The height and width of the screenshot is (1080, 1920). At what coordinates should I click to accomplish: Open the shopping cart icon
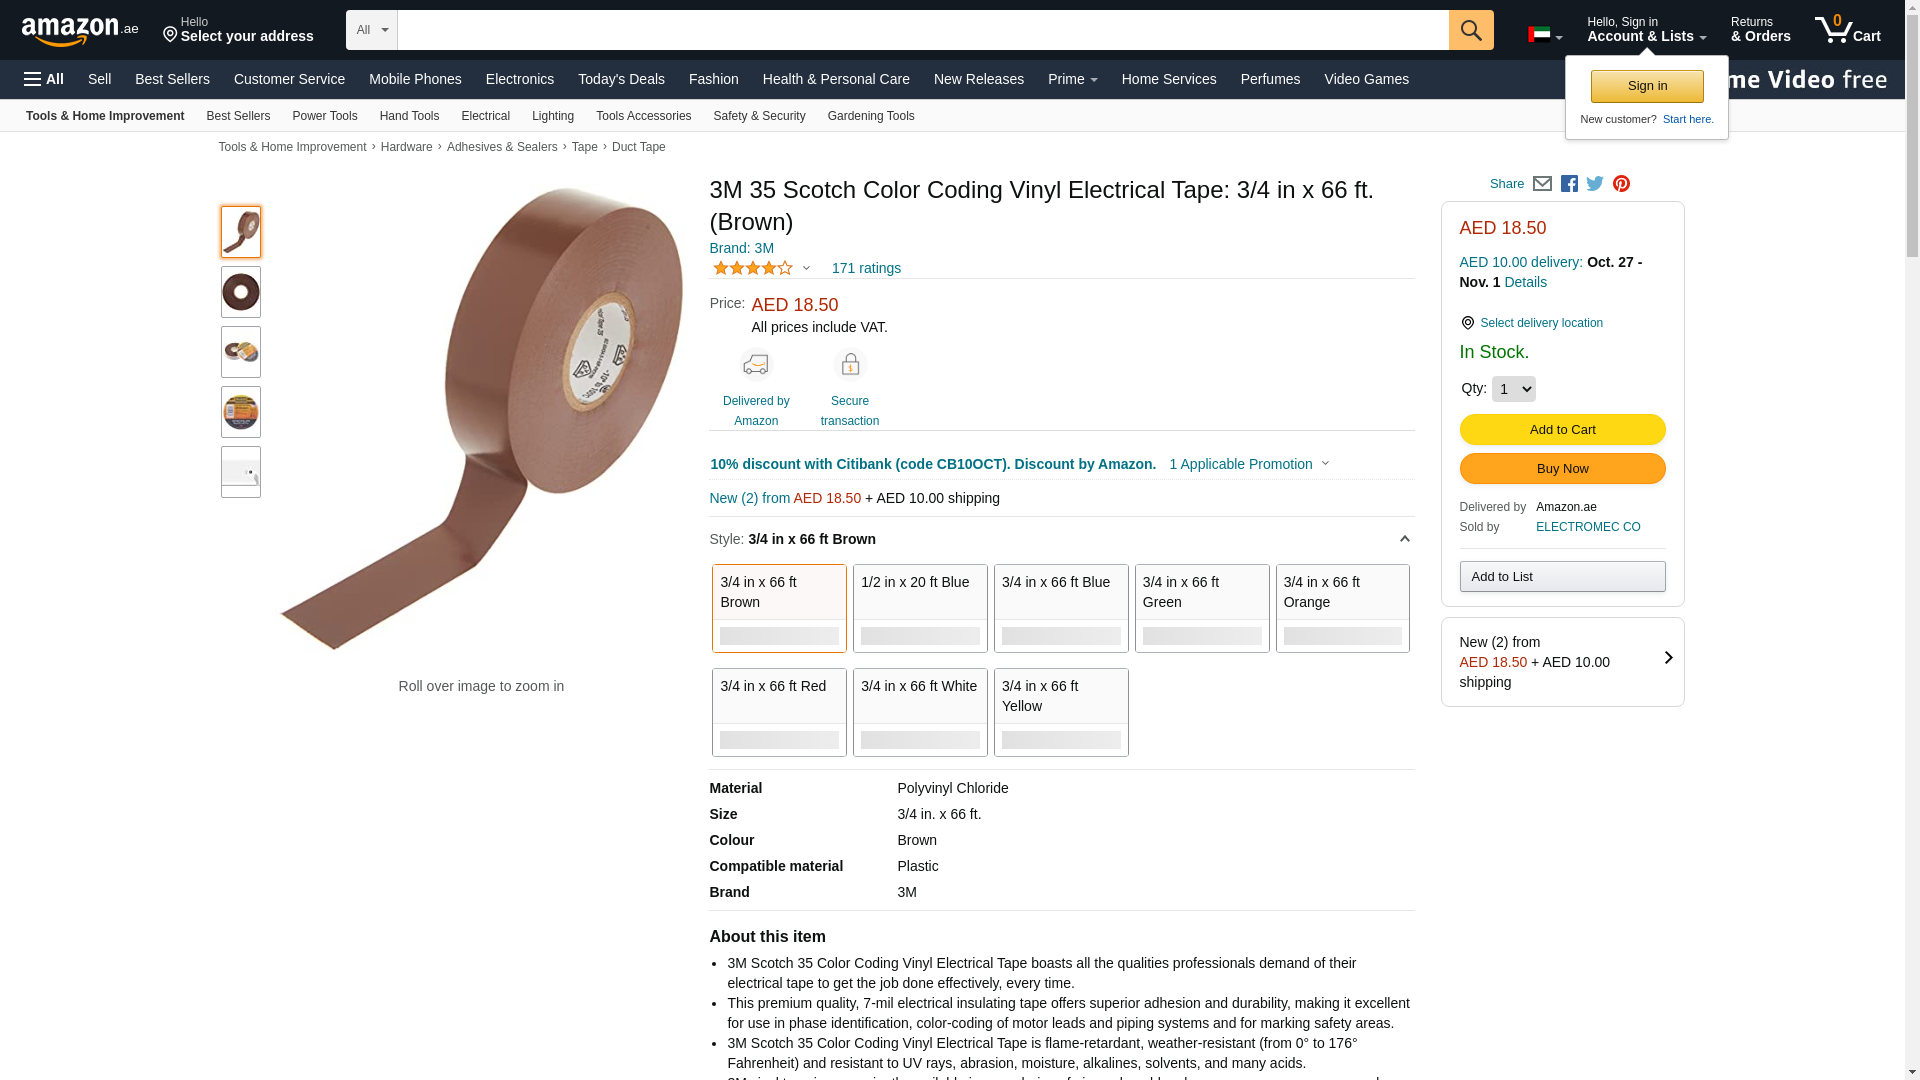click(1846, 30)
